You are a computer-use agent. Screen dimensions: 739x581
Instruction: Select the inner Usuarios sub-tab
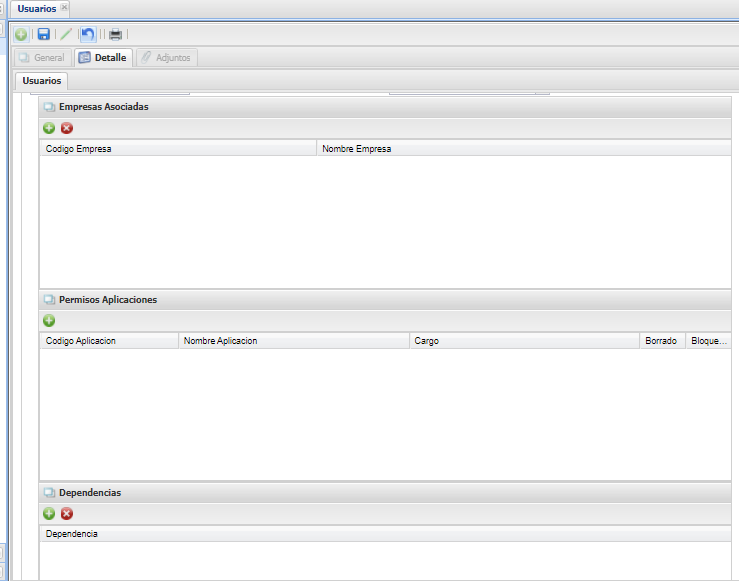pyautogui.click(x=41, y=80)
